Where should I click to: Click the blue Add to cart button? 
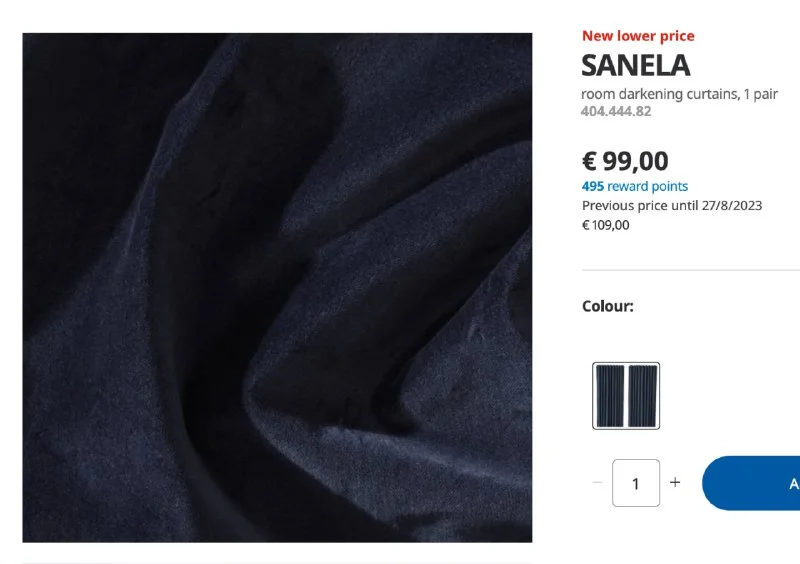(751, 483)
